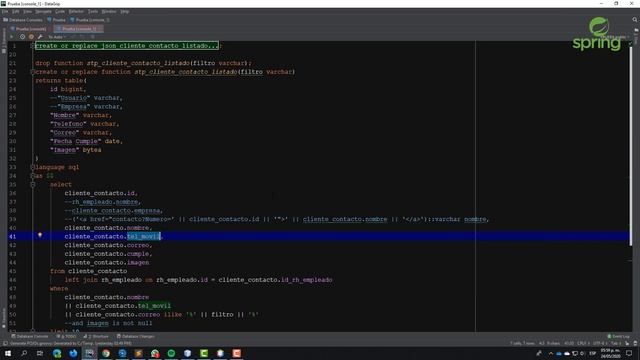Launch Google Chrome from taskbar
Image resolution: width=640 pixels, height=360 pixels.
point(106,353)
